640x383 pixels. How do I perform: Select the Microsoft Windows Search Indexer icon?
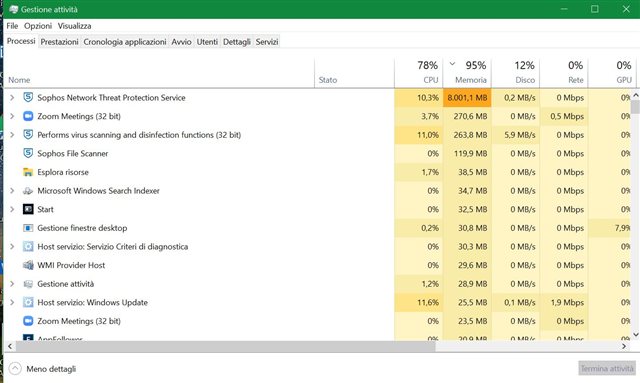pos(28,191)
